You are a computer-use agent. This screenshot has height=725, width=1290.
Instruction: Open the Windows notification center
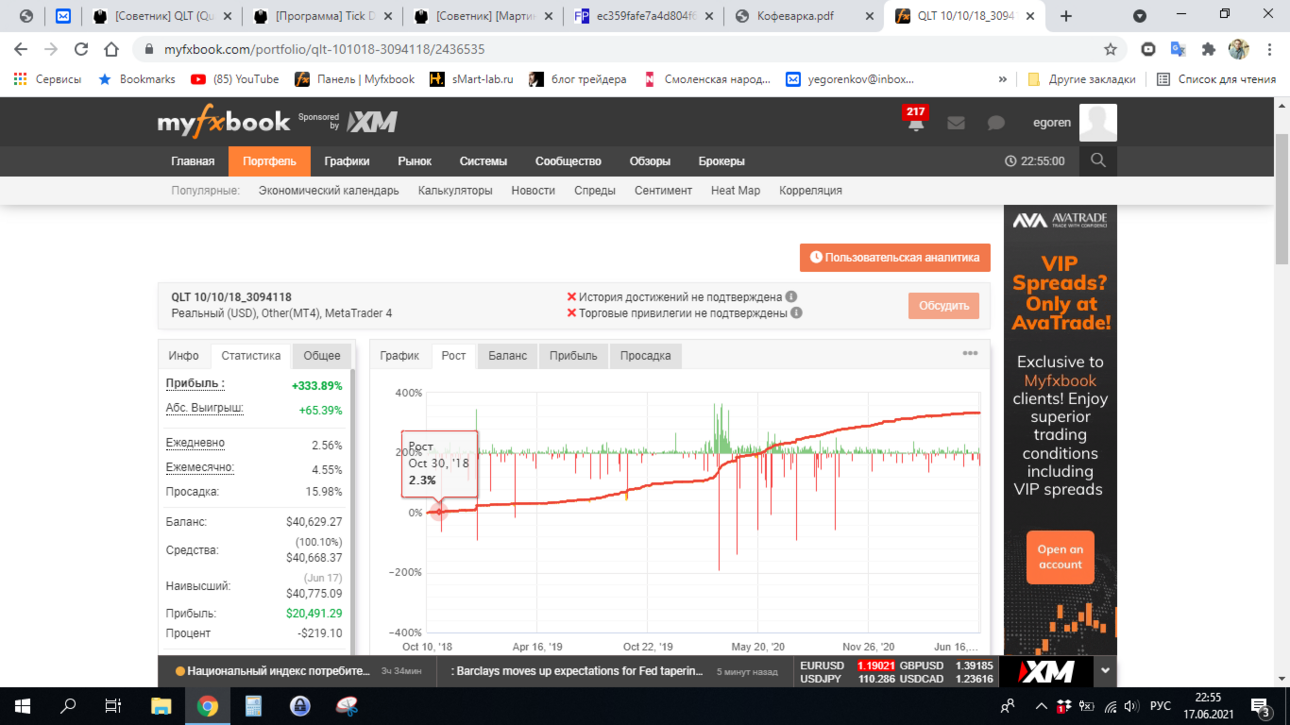(1262, 707)
